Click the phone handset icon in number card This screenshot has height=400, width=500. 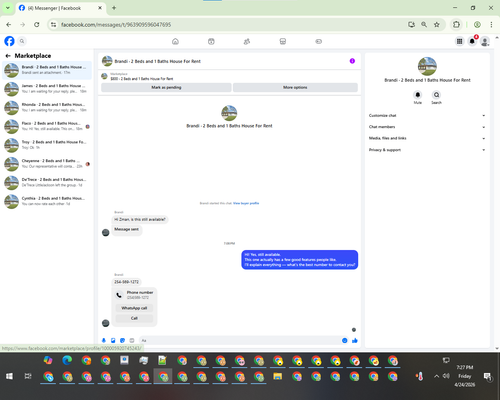click(x=119, y=295)
